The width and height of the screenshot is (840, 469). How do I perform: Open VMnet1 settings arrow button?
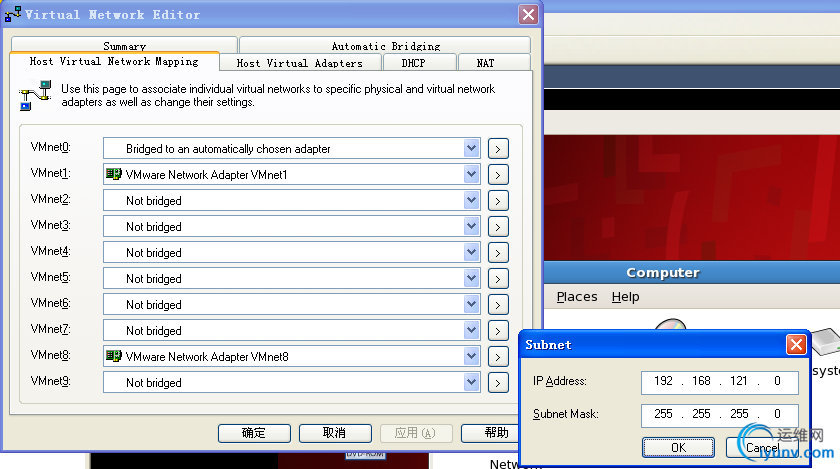[498, 175]
